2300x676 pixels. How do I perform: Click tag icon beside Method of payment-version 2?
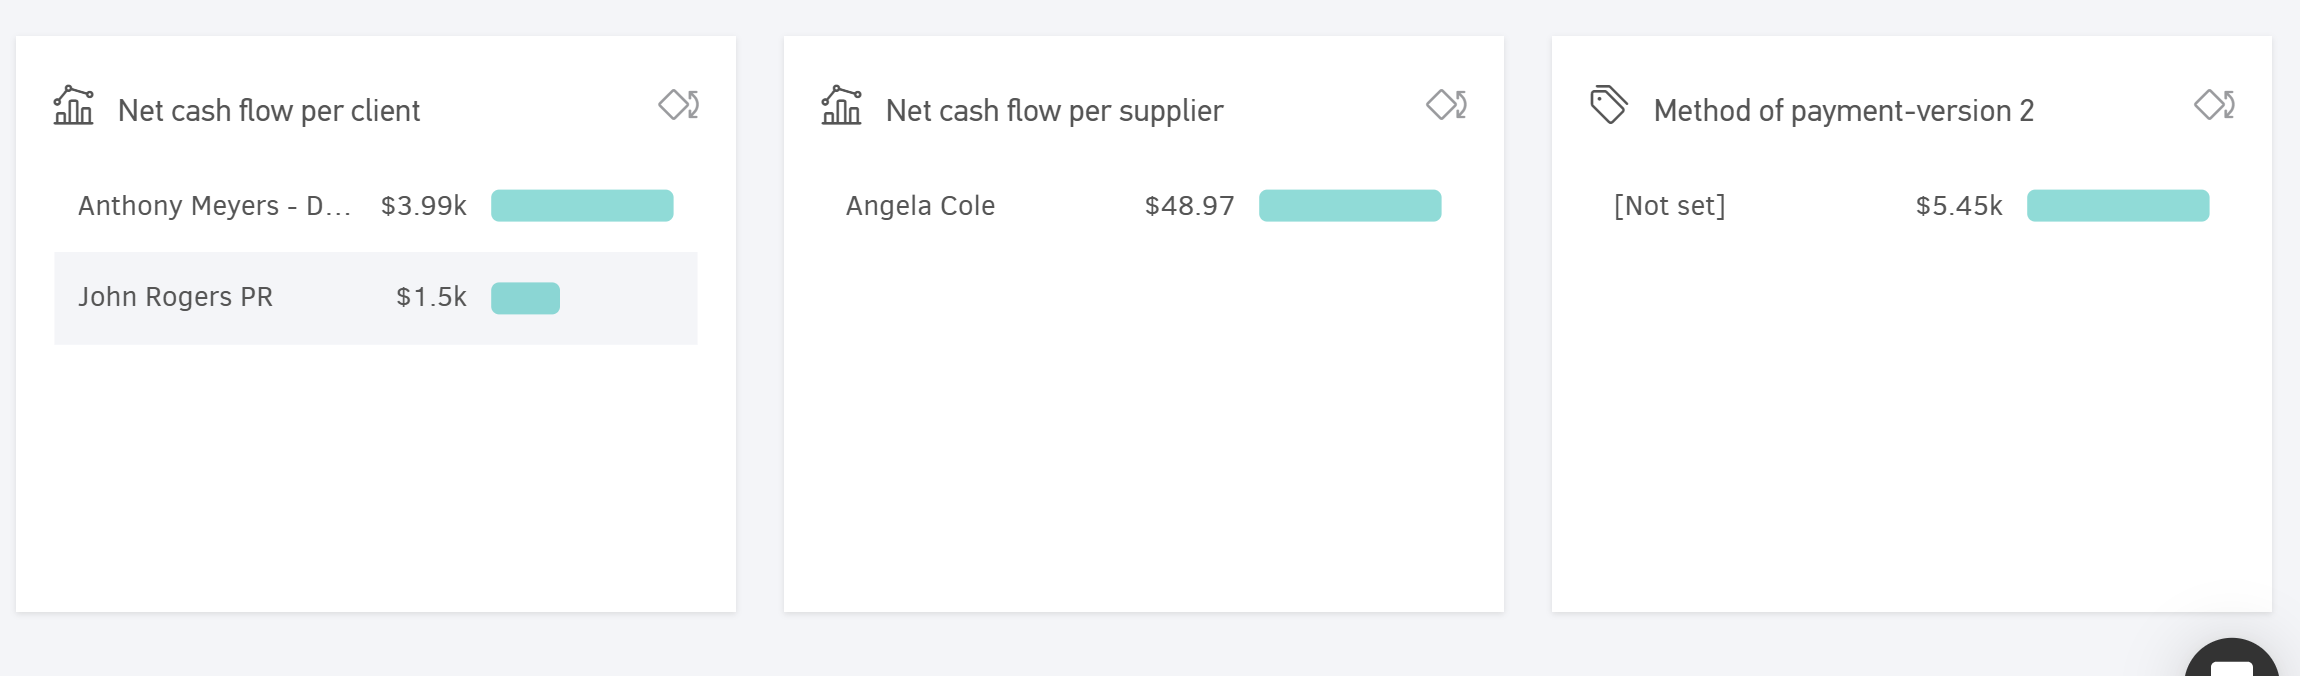pos(1608,105)
